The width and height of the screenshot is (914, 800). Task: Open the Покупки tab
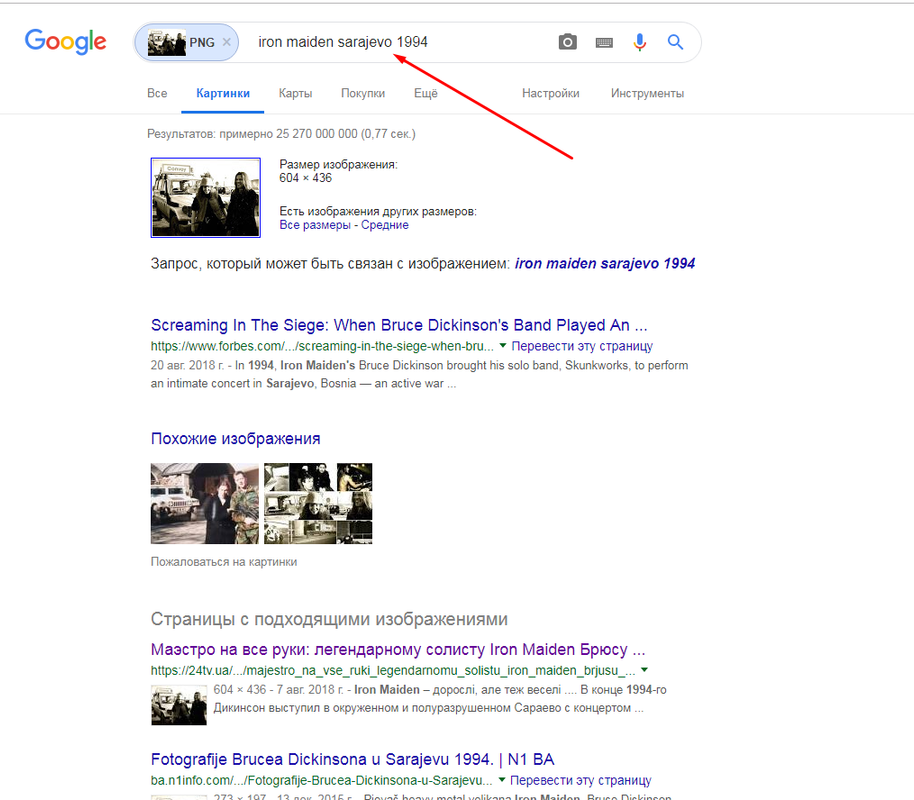coord(363,93)
